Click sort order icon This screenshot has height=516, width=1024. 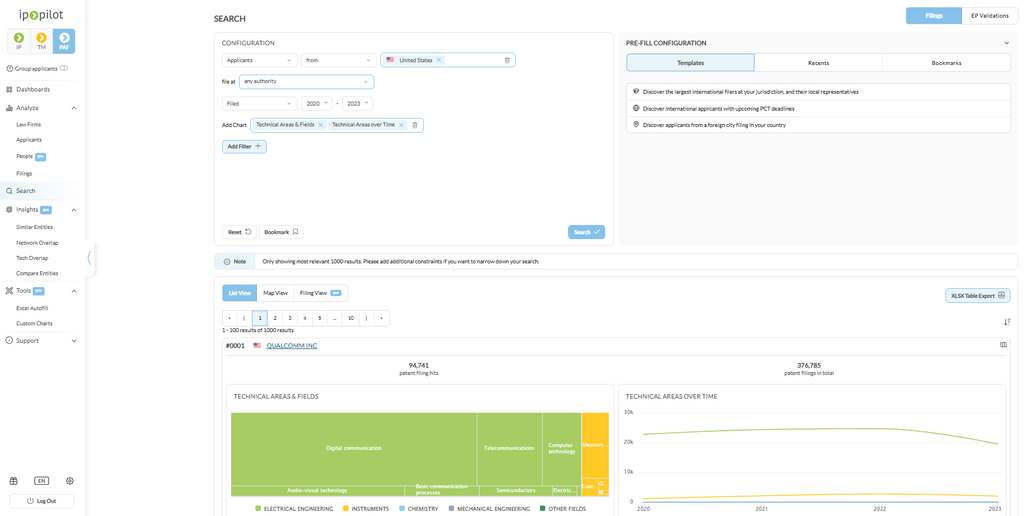pos(1006,322)
